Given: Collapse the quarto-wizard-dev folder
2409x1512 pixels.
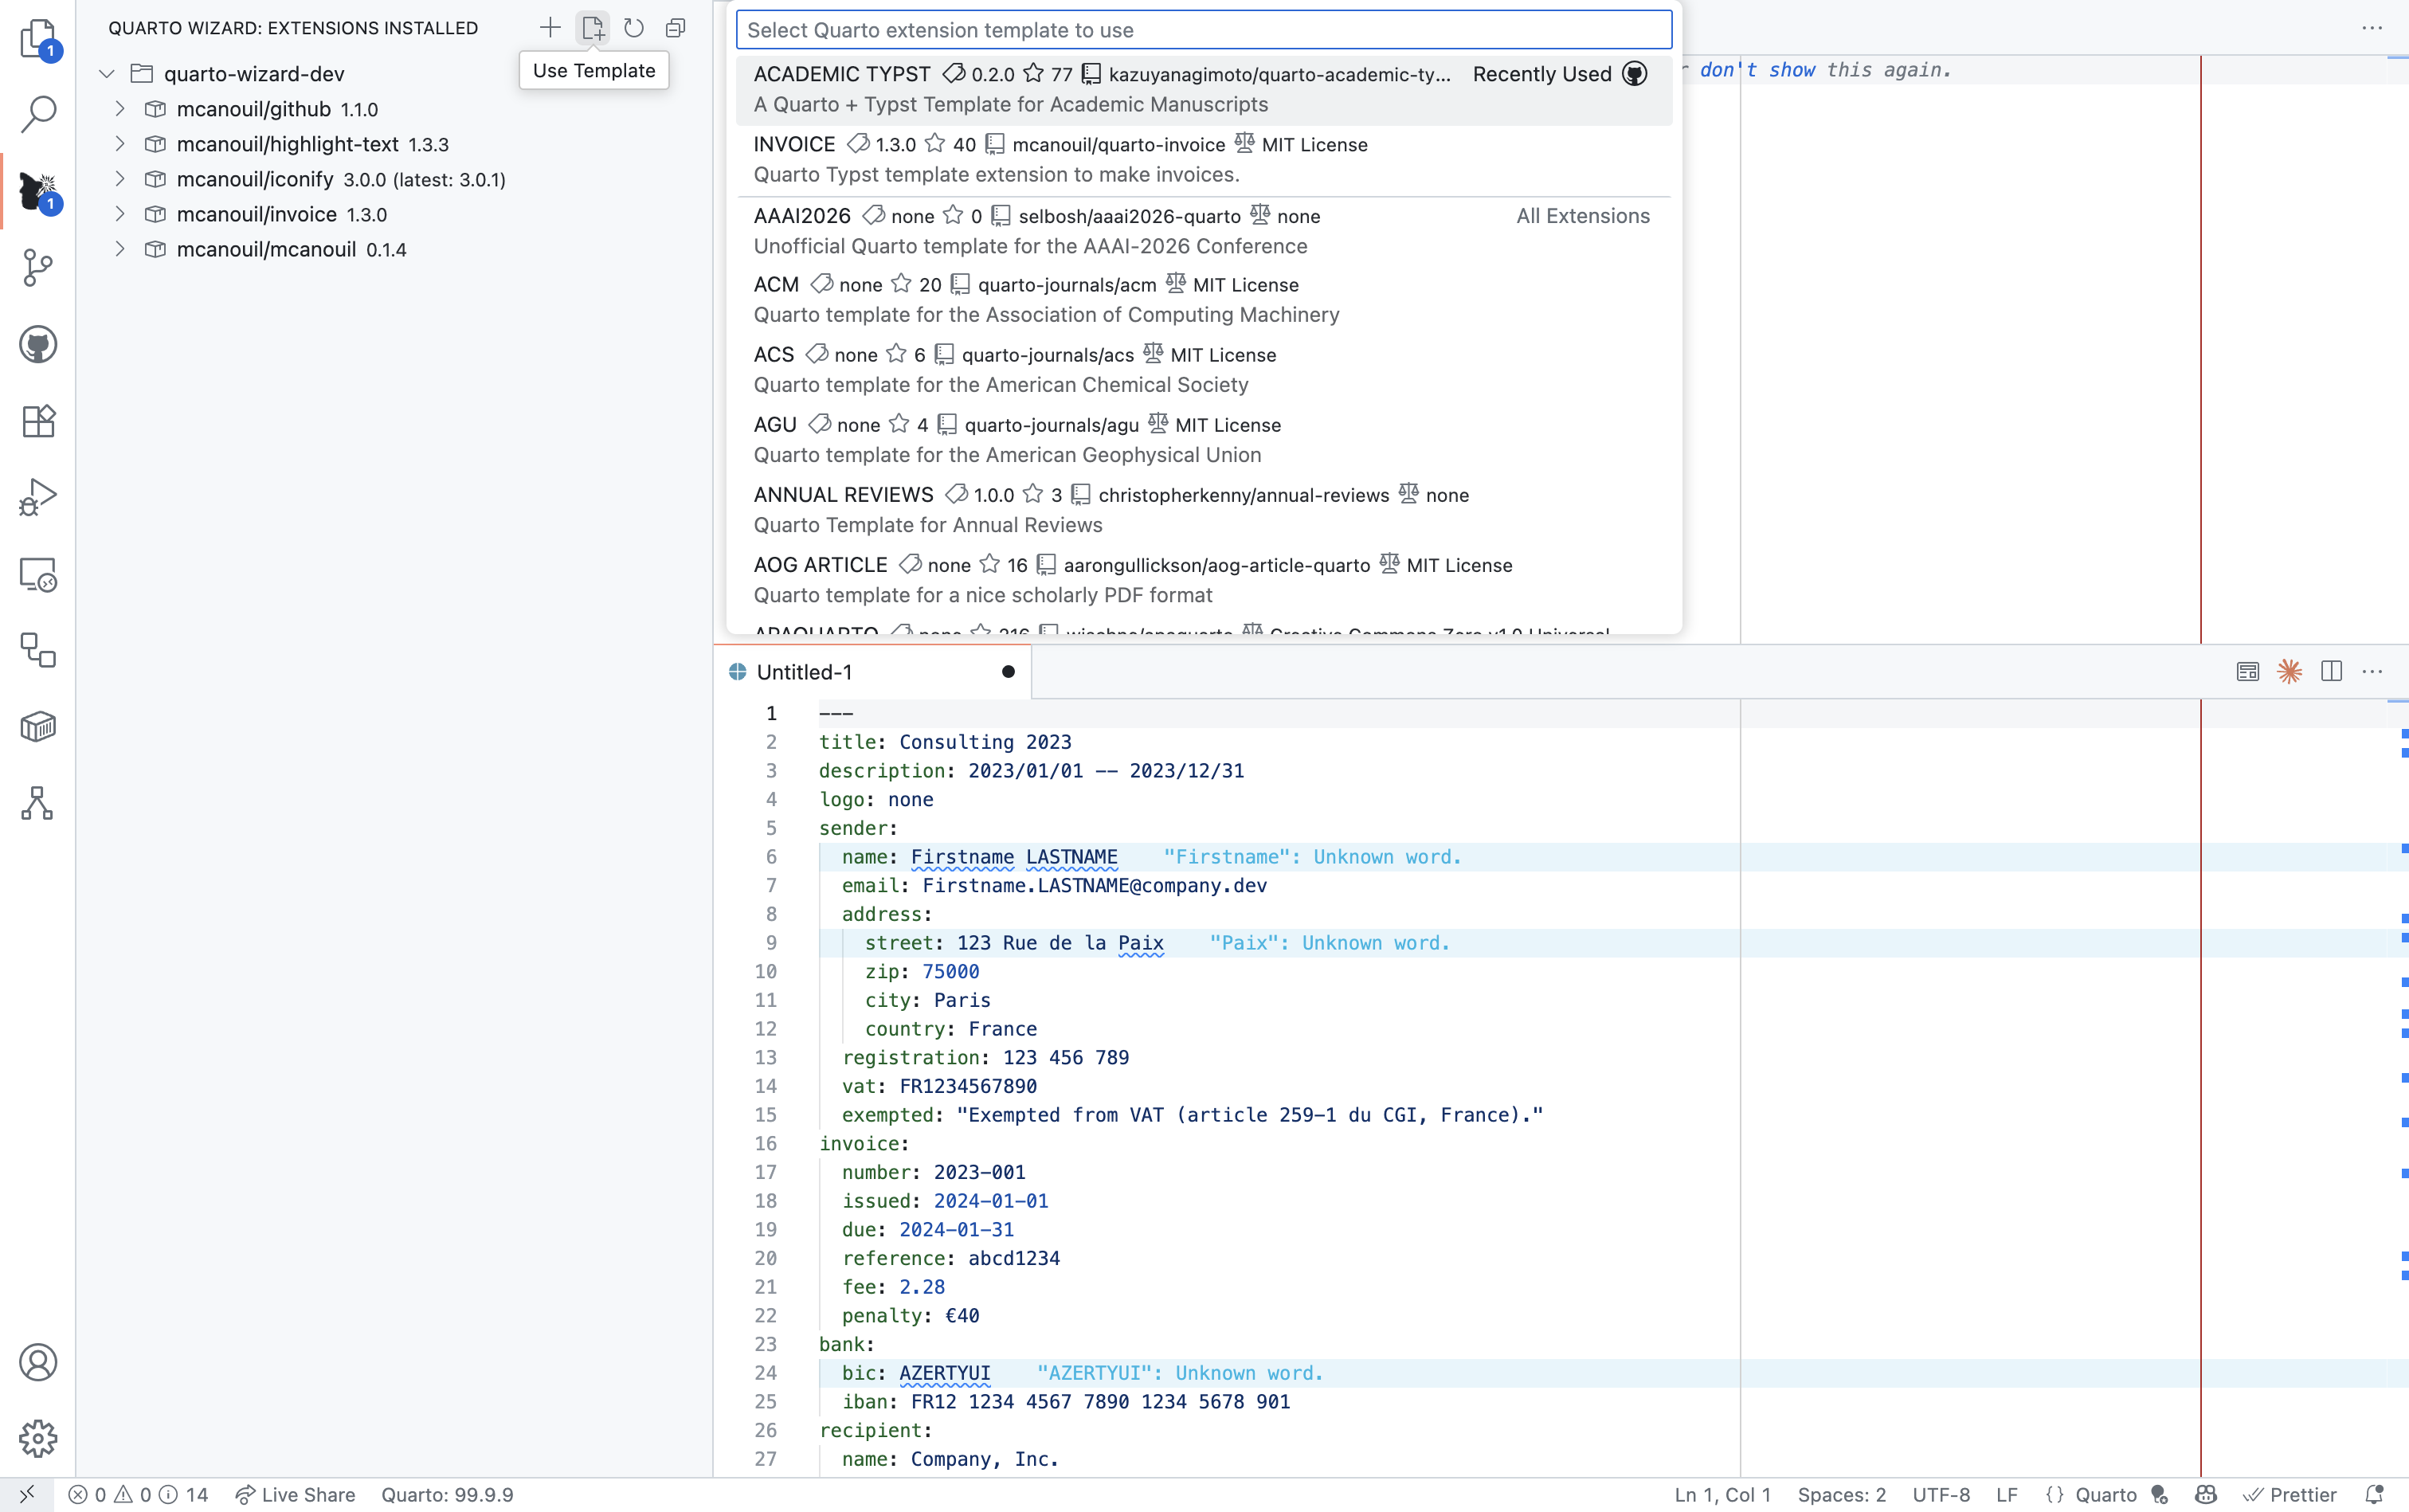Looking at the screenshot, I should pos(106,73).
